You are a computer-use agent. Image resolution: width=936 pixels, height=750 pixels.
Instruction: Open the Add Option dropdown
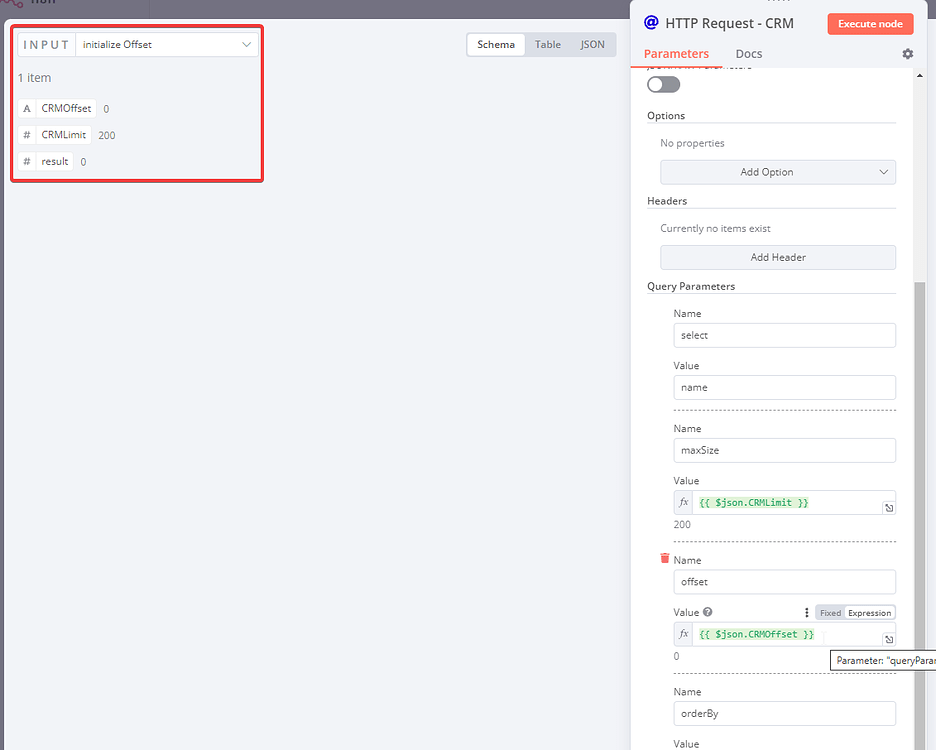click(777, 172)
